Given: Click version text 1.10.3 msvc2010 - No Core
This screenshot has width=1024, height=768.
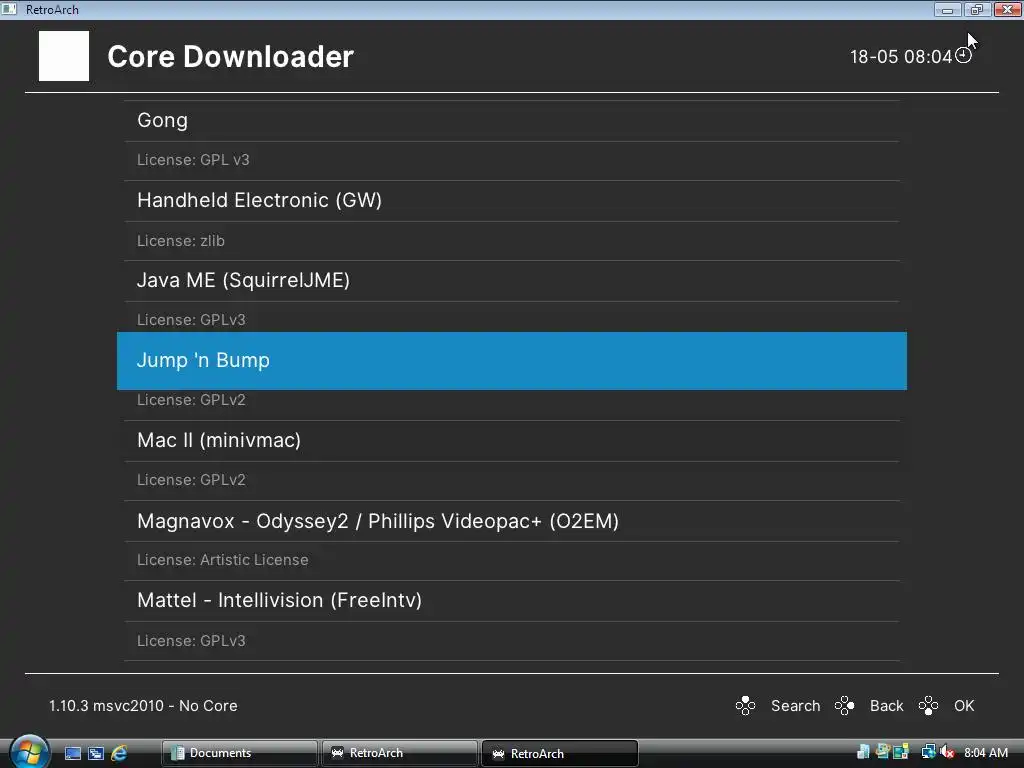Looking at the screenshot, I should click(x=143, y=706).
